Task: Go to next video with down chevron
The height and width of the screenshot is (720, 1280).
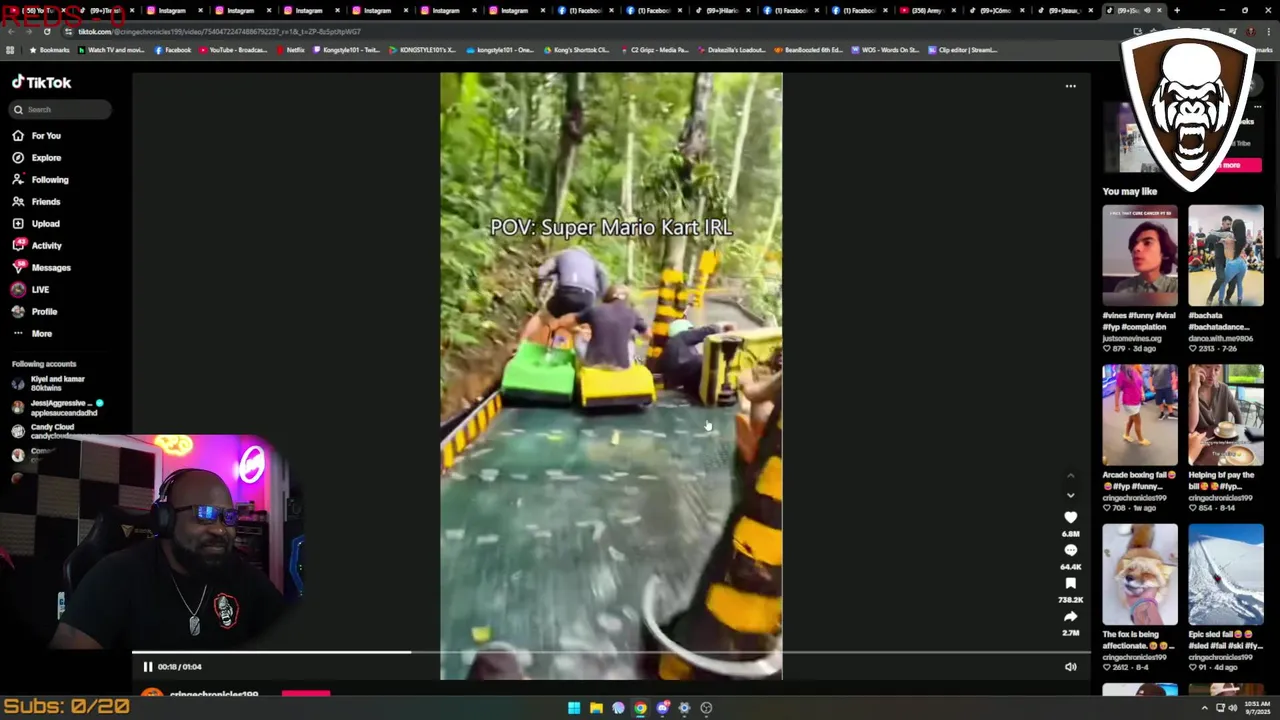Action: point(1070,496)
